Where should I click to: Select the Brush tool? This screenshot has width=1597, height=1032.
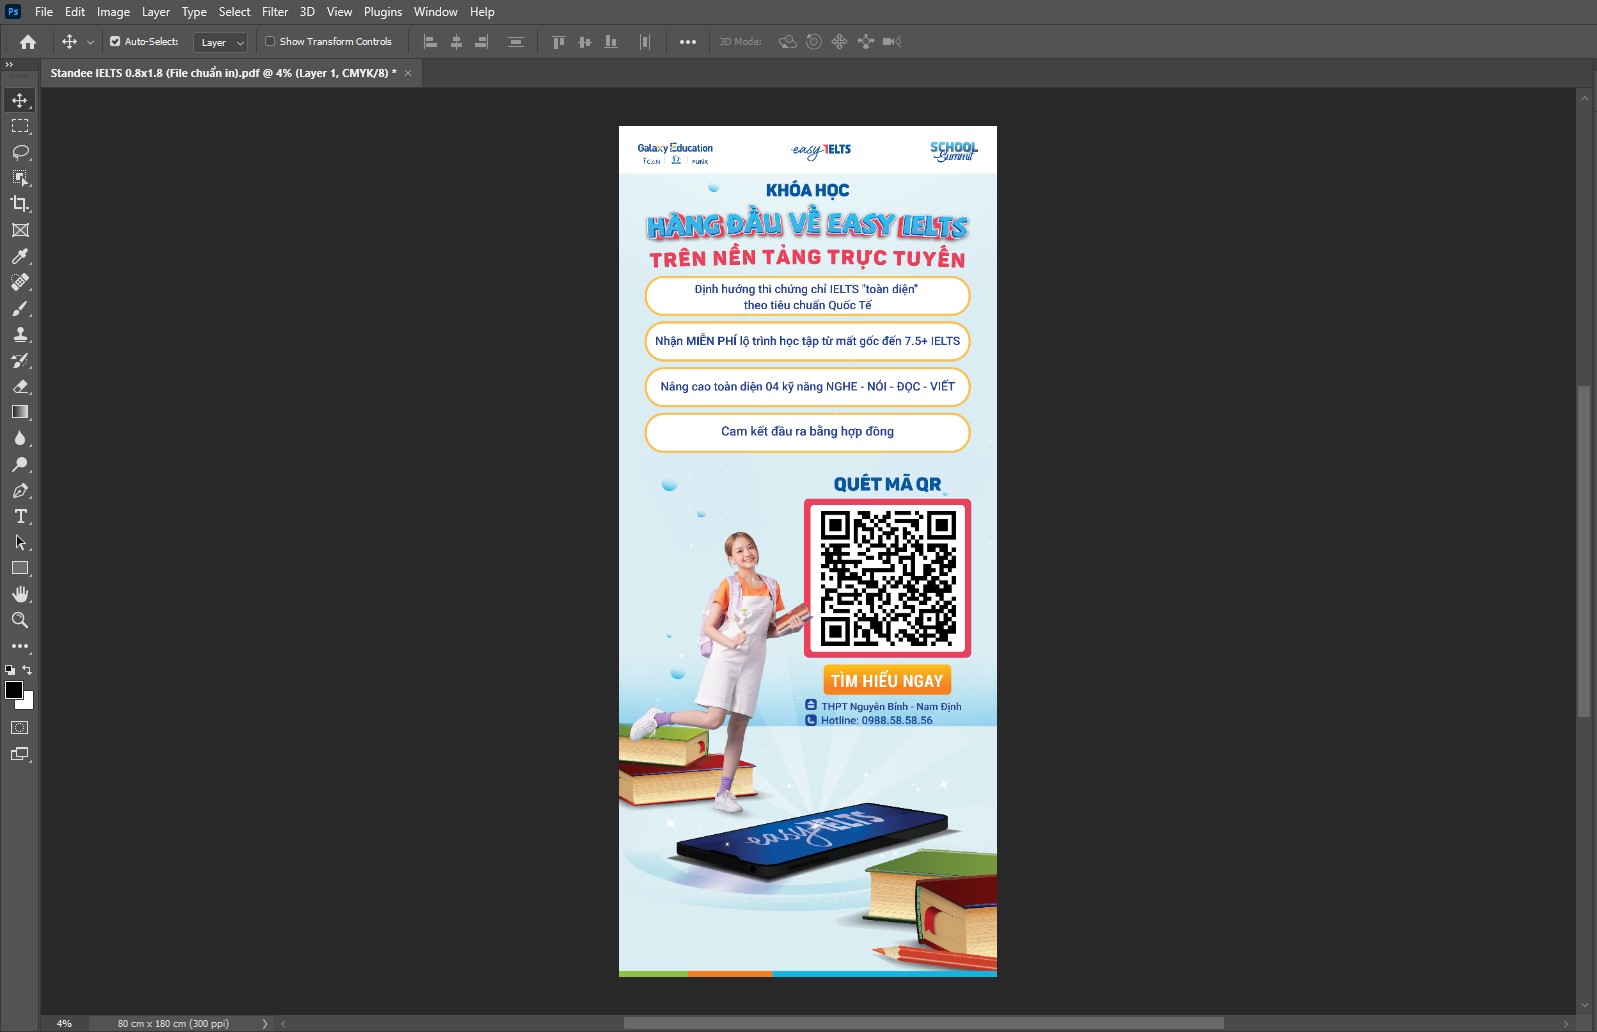coord(20,308)
